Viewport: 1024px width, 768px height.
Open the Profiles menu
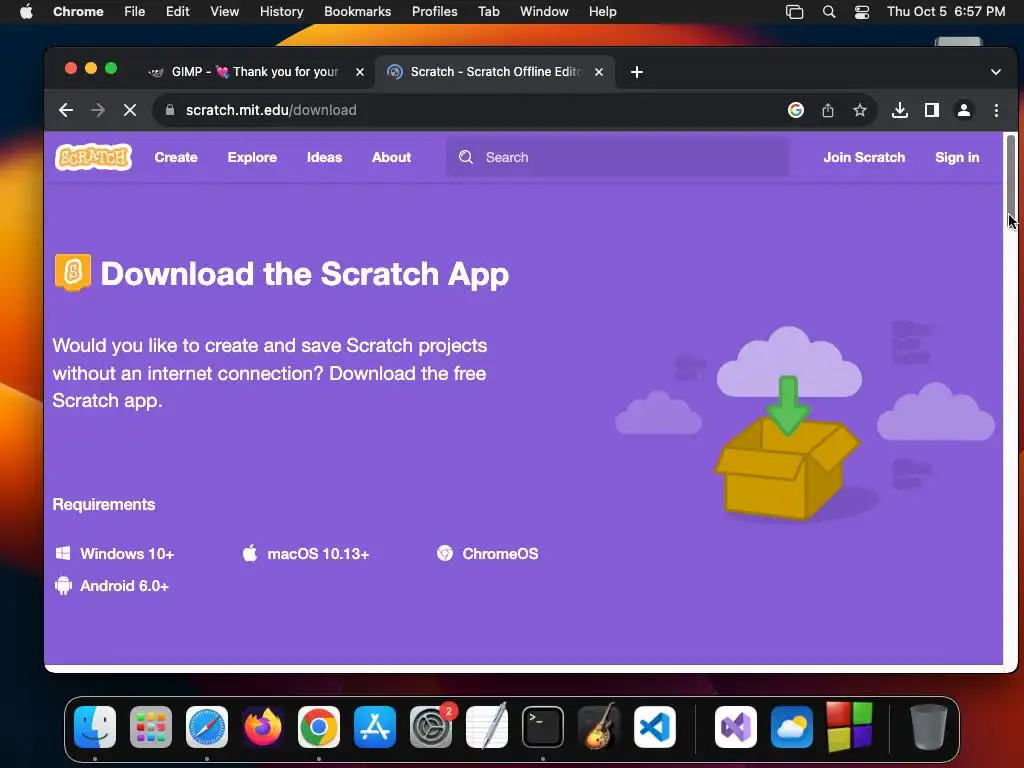pyautogui.click(x=435, y=12)
